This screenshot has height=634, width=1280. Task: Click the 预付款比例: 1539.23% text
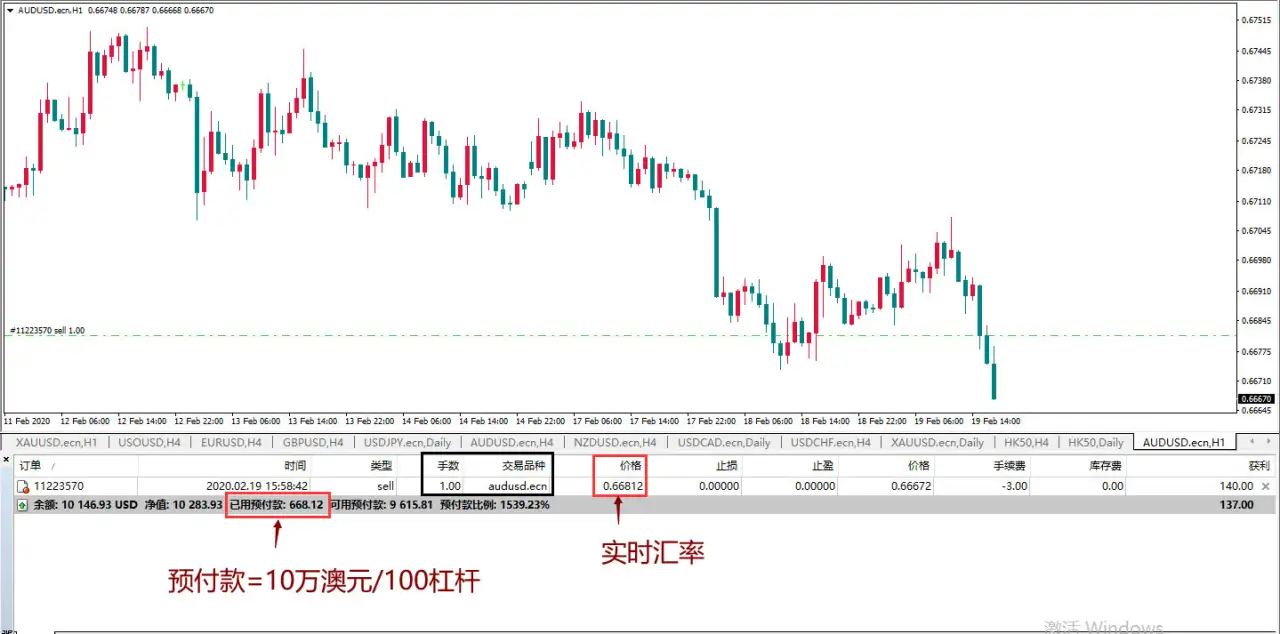495,505
